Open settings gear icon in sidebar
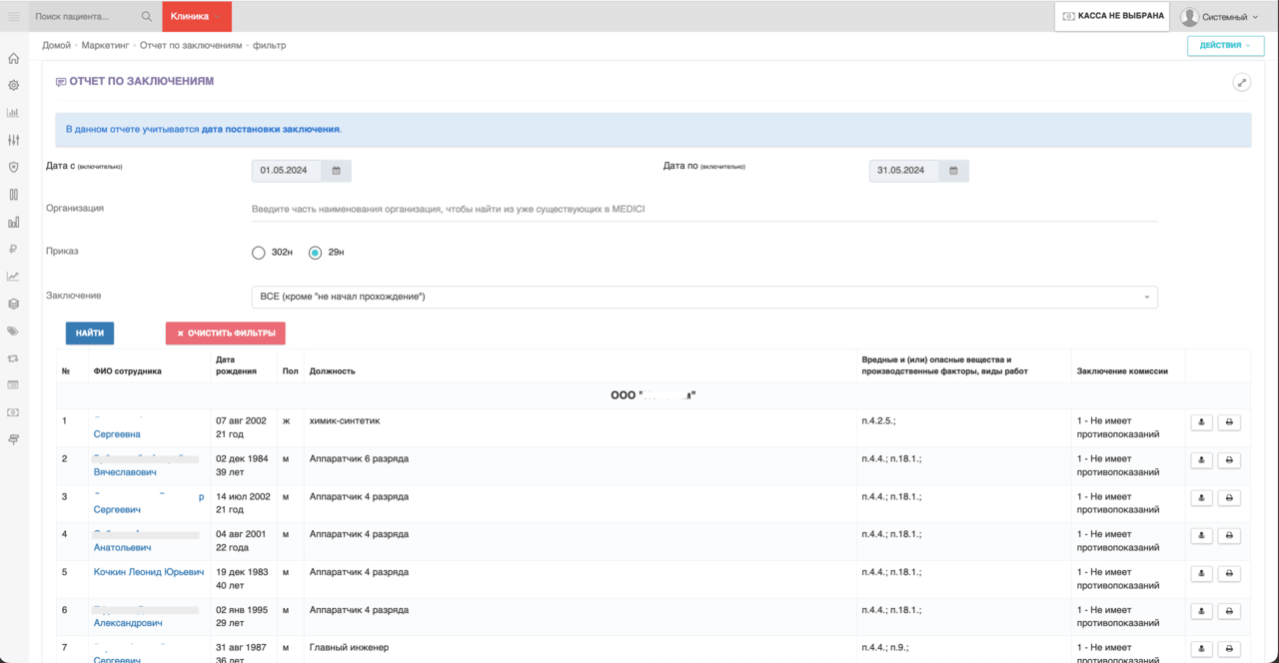This screenshot has width=1279, height=663. 13,86
